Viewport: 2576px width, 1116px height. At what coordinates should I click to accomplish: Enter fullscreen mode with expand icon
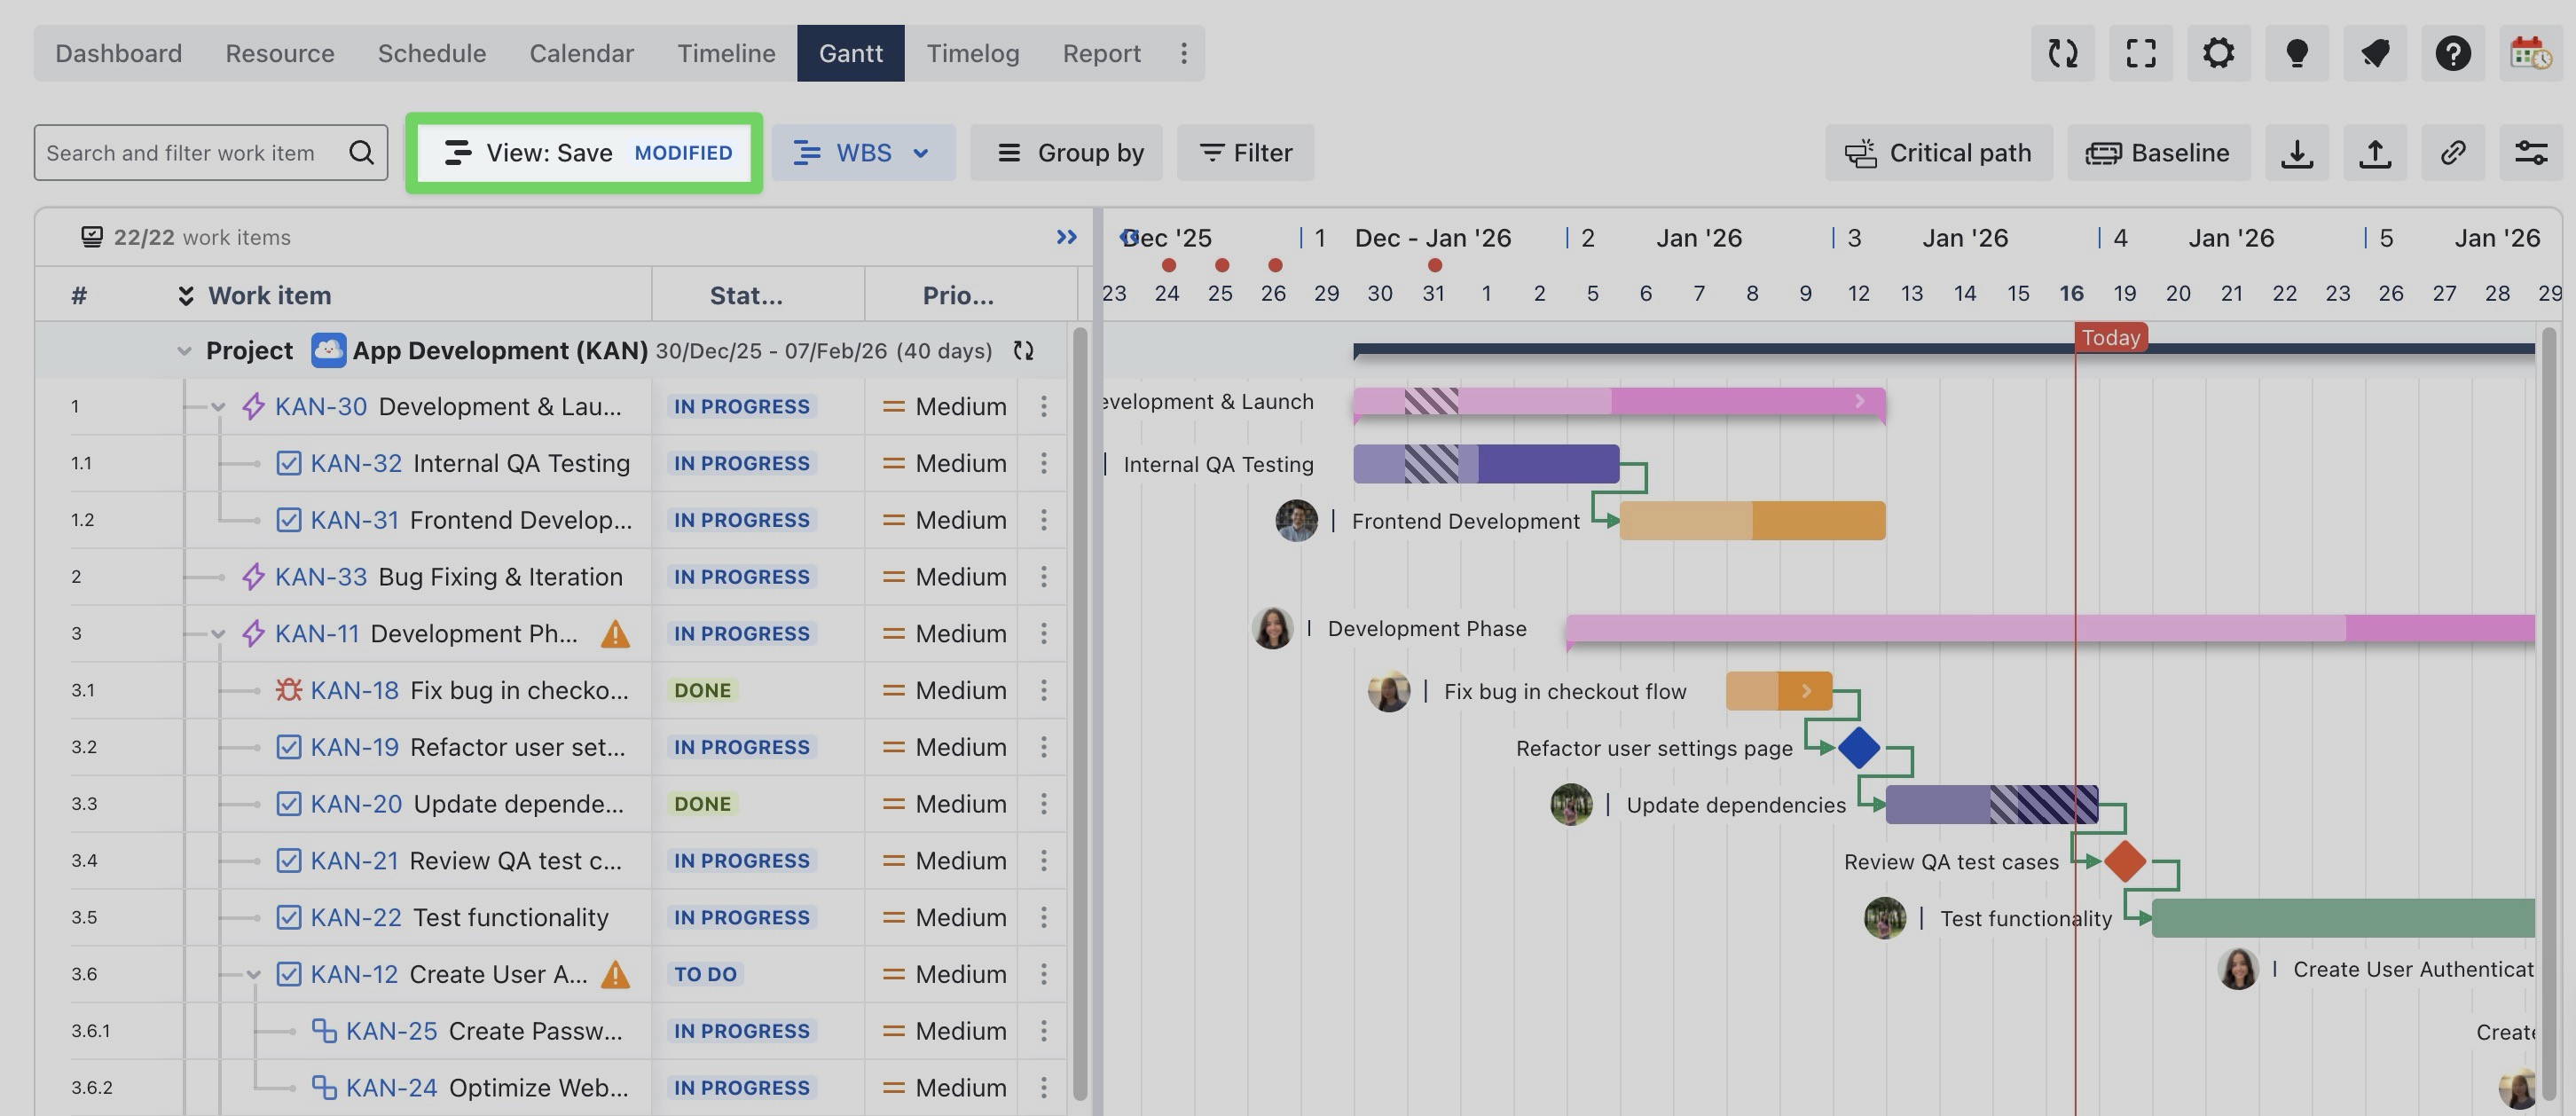pos(2140,53)
